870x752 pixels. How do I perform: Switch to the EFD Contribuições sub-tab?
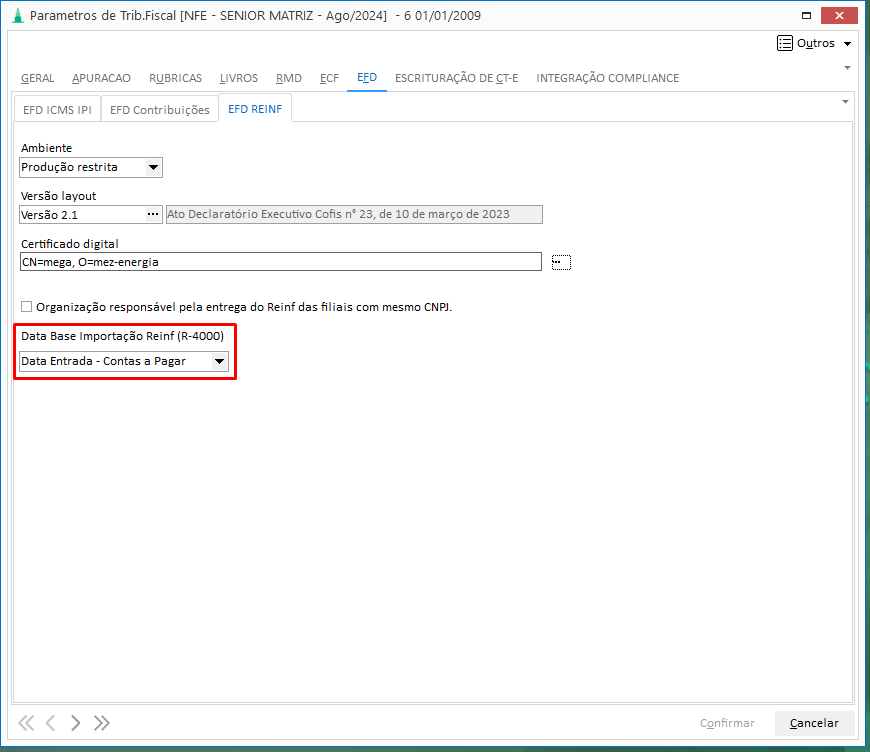160,109
